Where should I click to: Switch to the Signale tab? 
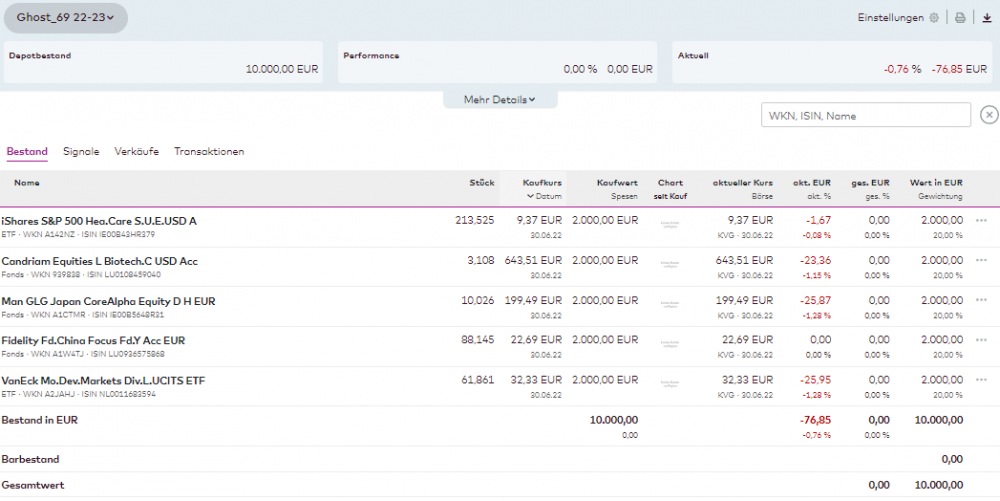click(x=81, y=152)
